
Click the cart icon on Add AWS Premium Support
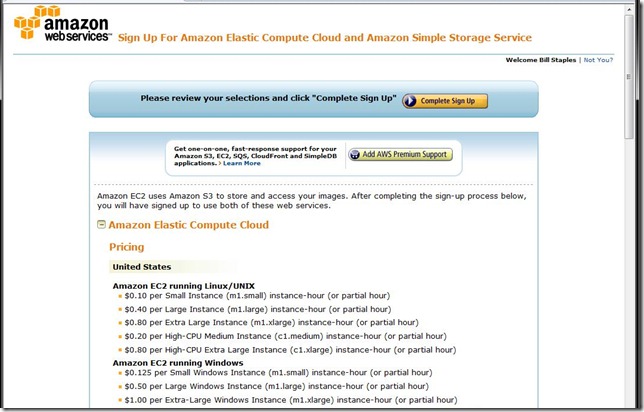coord(354,154)
